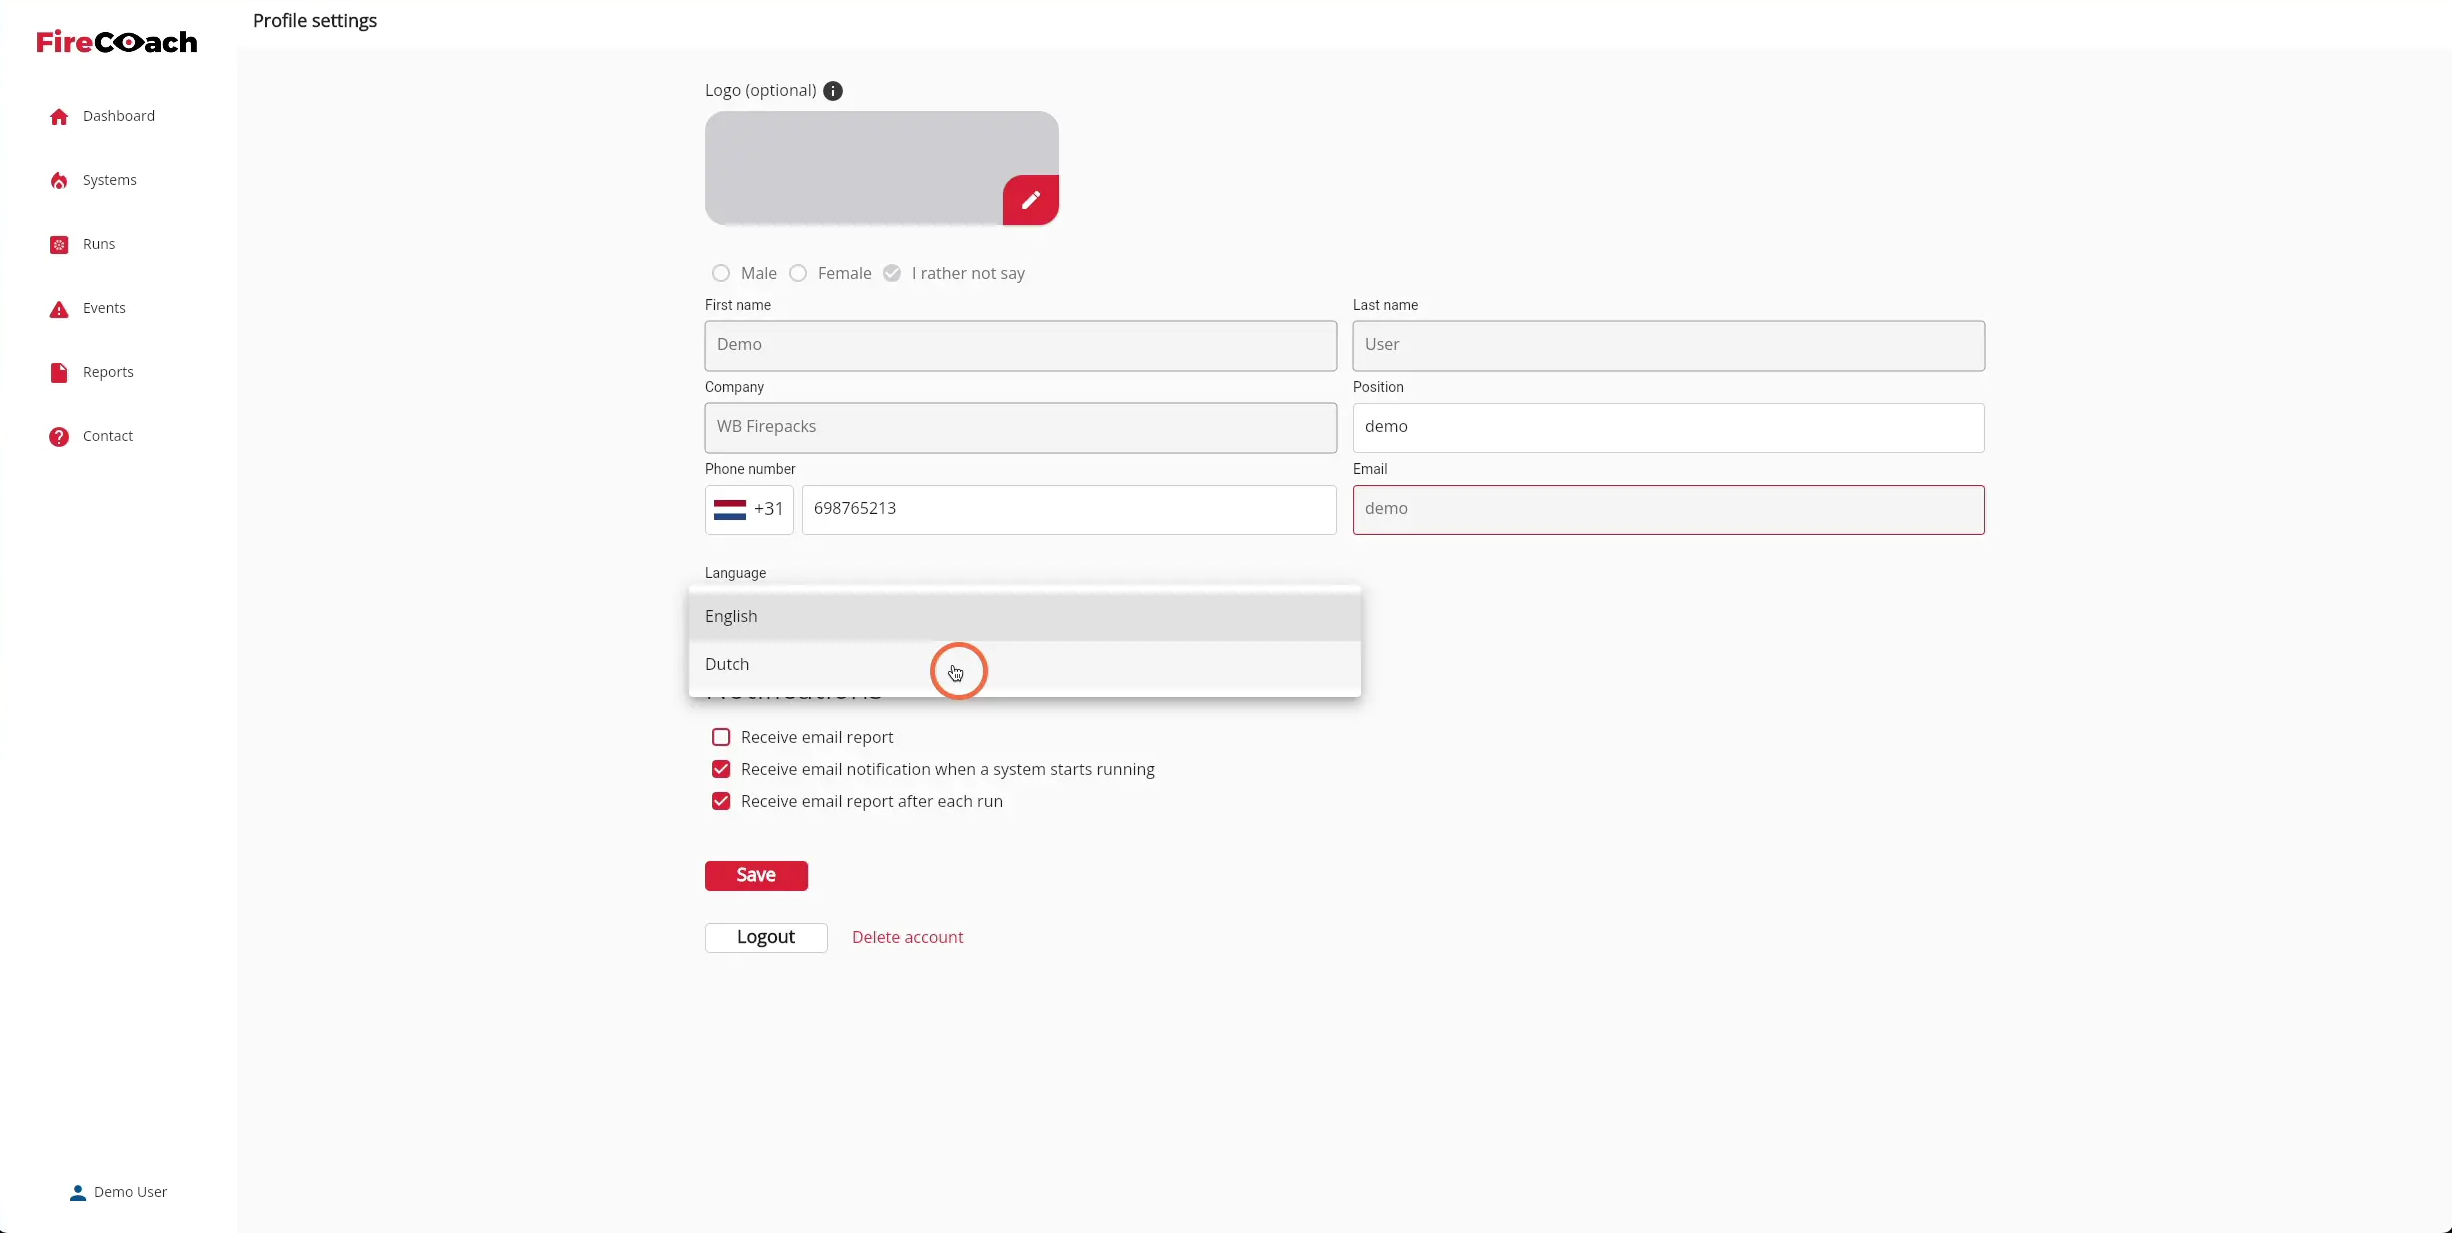
Task: Open the Contact sidebar item
Action: click(x=108, y=436)
